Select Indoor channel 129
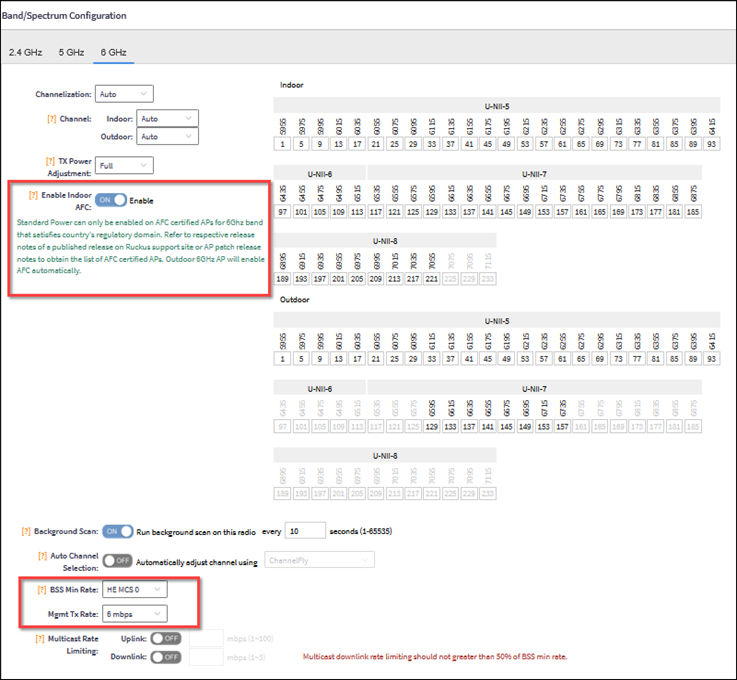This screenshot has width=737, height=680. tap(431, 211)
